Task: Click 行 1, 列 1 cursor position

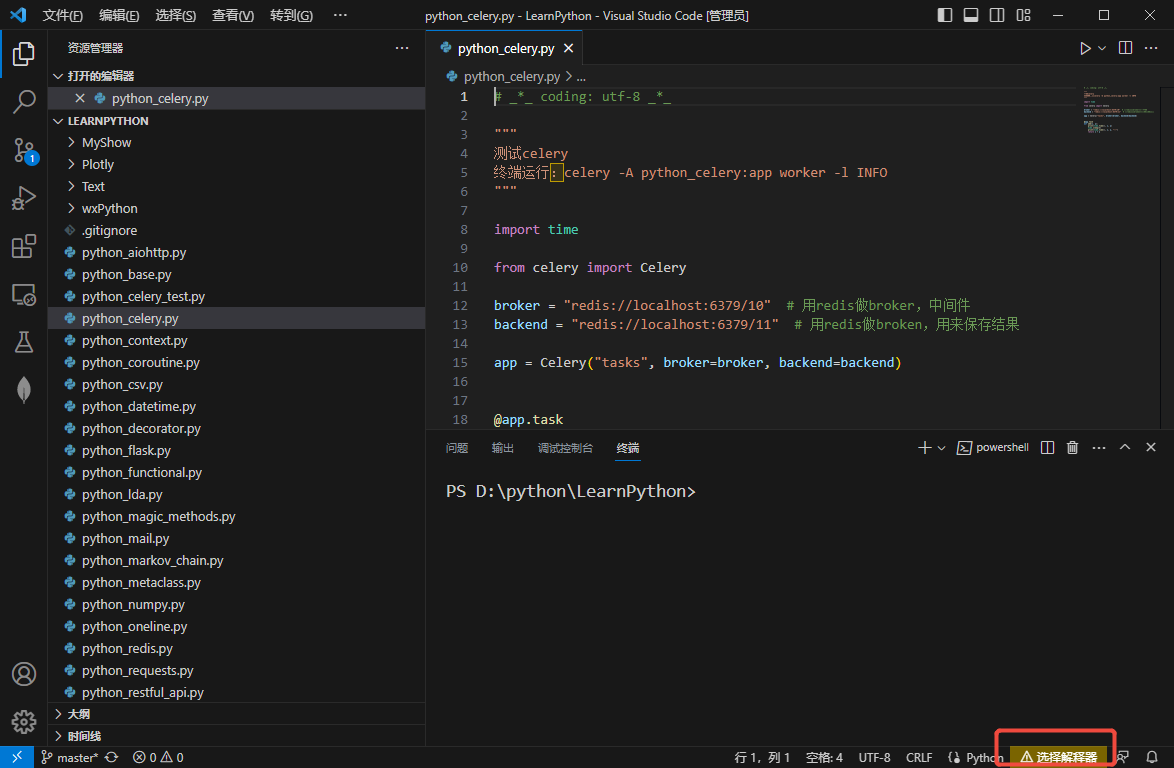Action: click(x=761, y=757)
